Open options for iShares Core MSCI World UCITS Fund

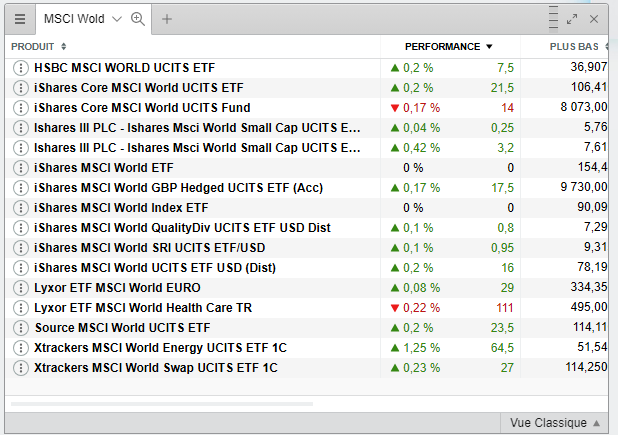coord(20,108)
